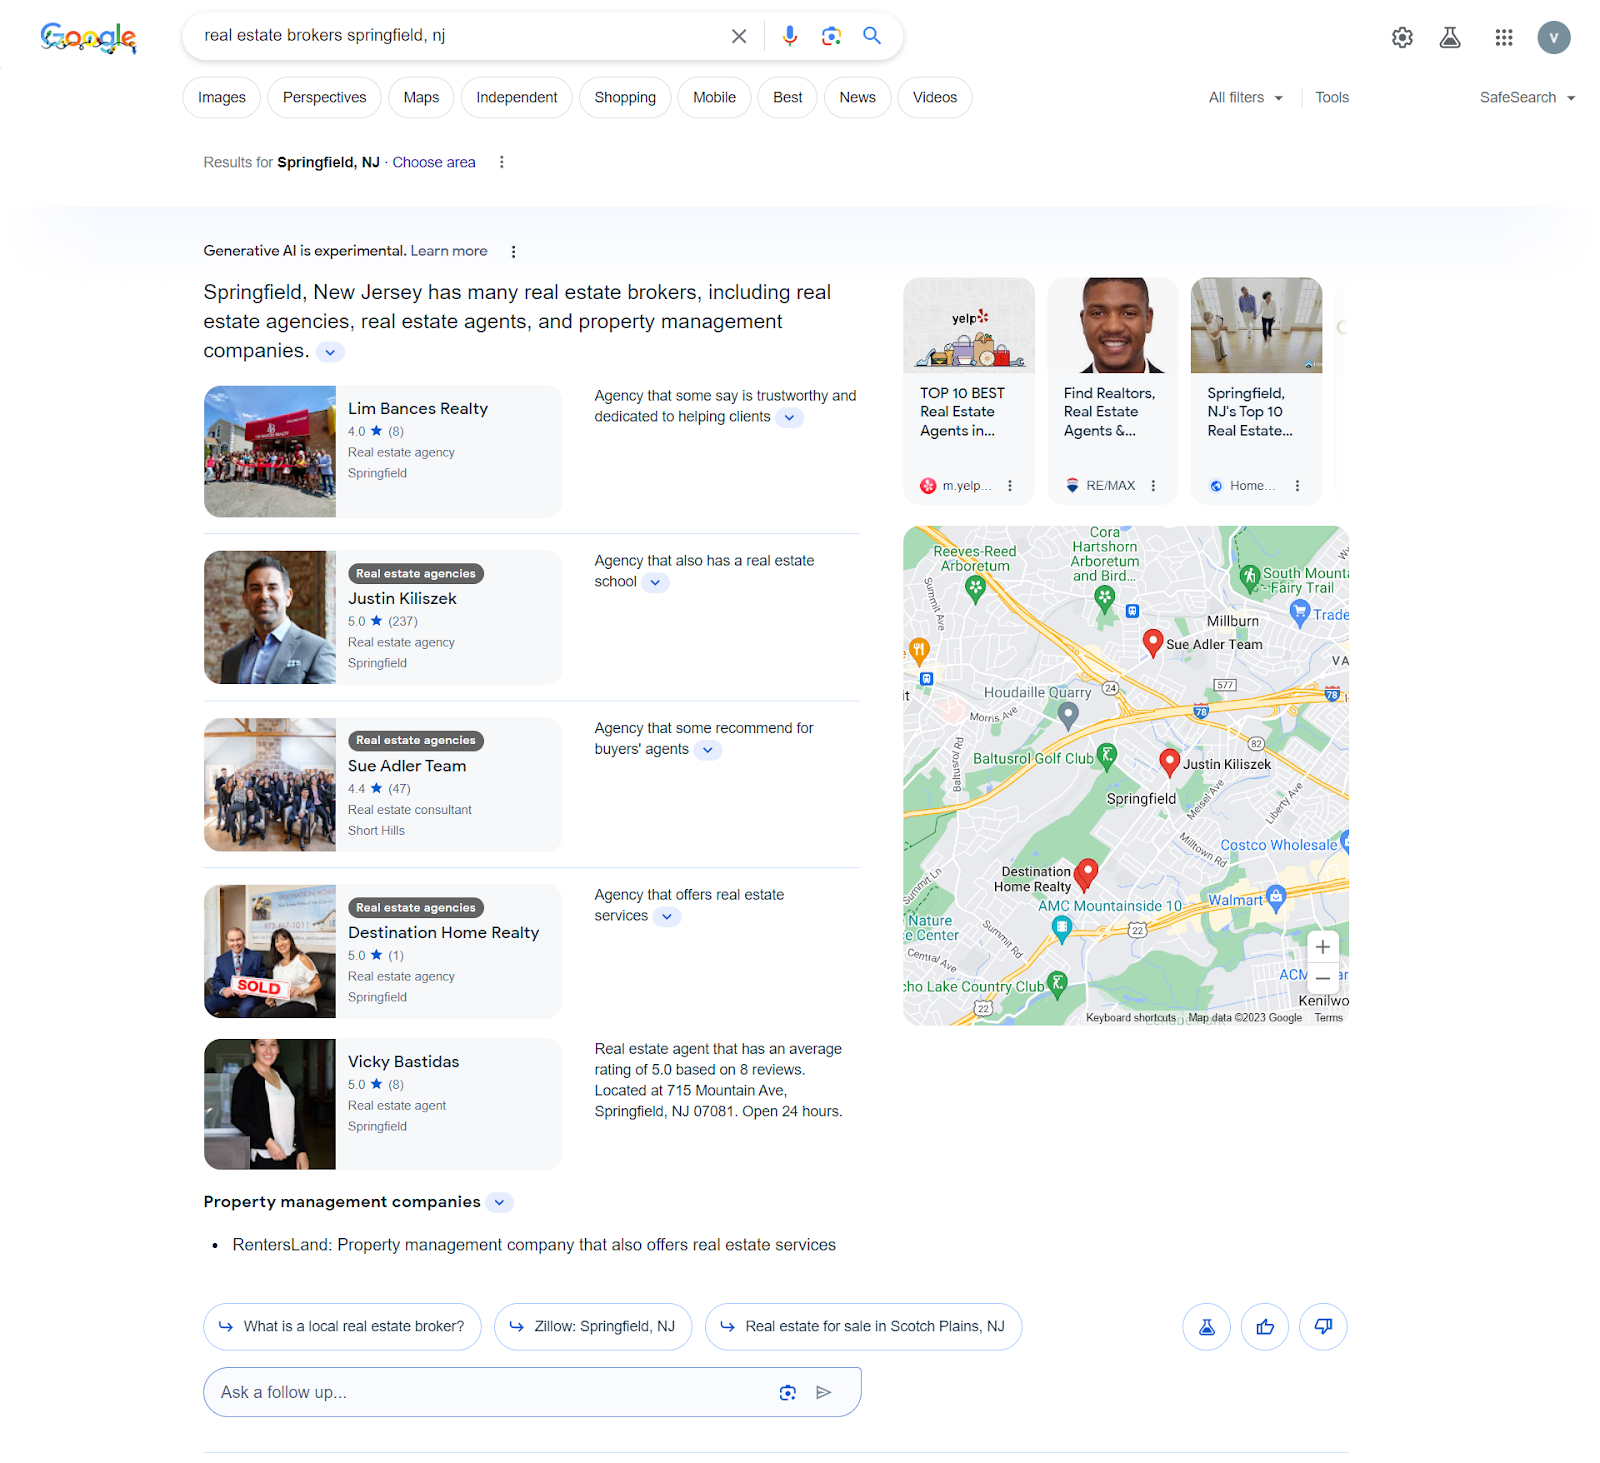
Task: Click the Learn more link
Action: point(449,251)
